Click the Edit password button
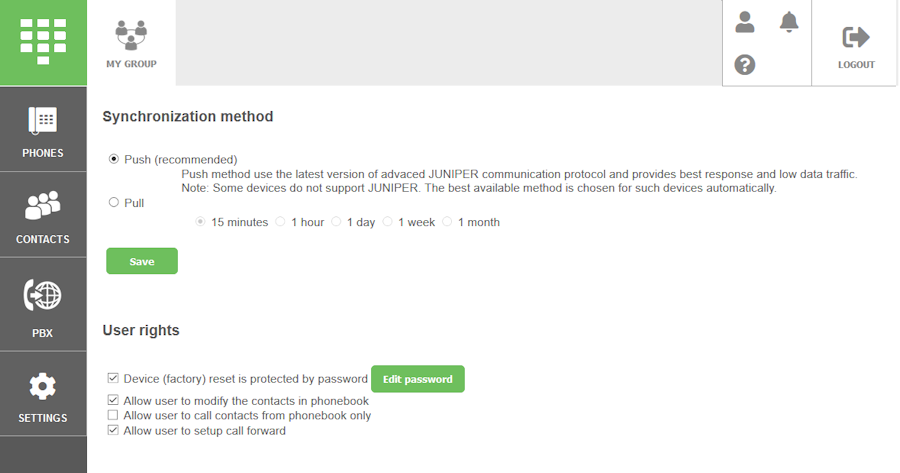900x473 pixels. point(417,379)
